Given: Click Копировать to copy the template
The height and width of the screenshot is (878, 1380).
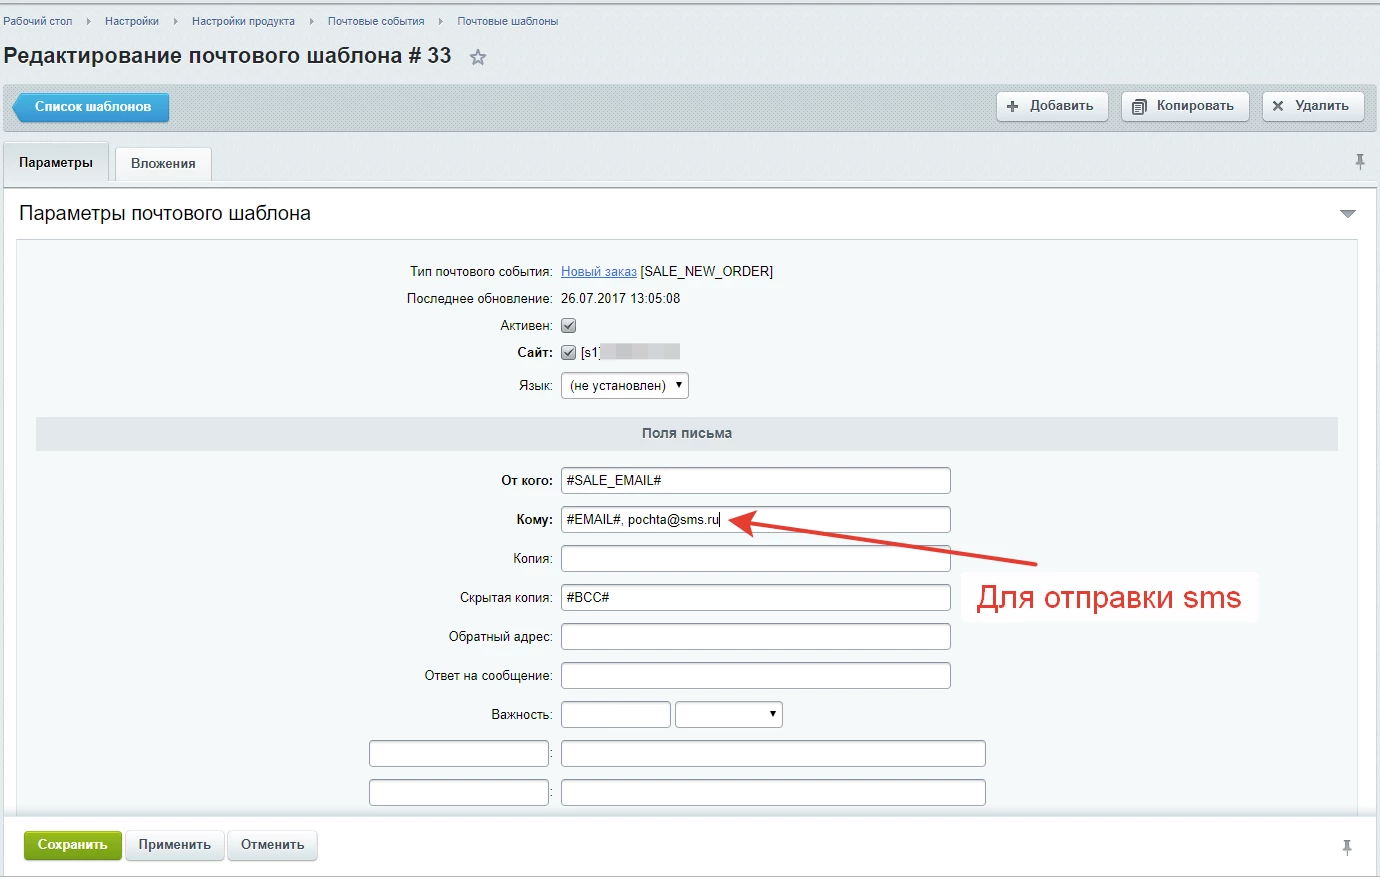Looking at the screenshot, I should (x=1184, y=106).
